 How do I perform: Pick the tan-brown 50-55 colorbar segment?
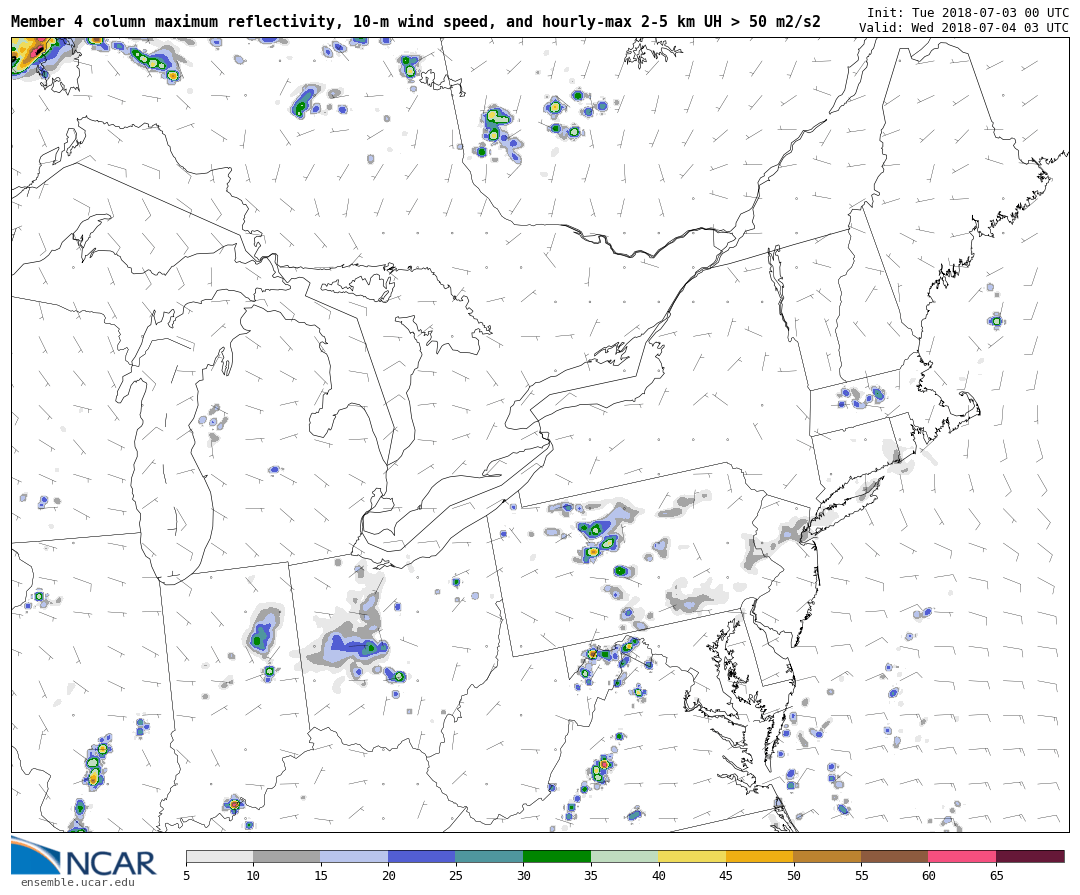pyautogui.click(x=826, y=857)
